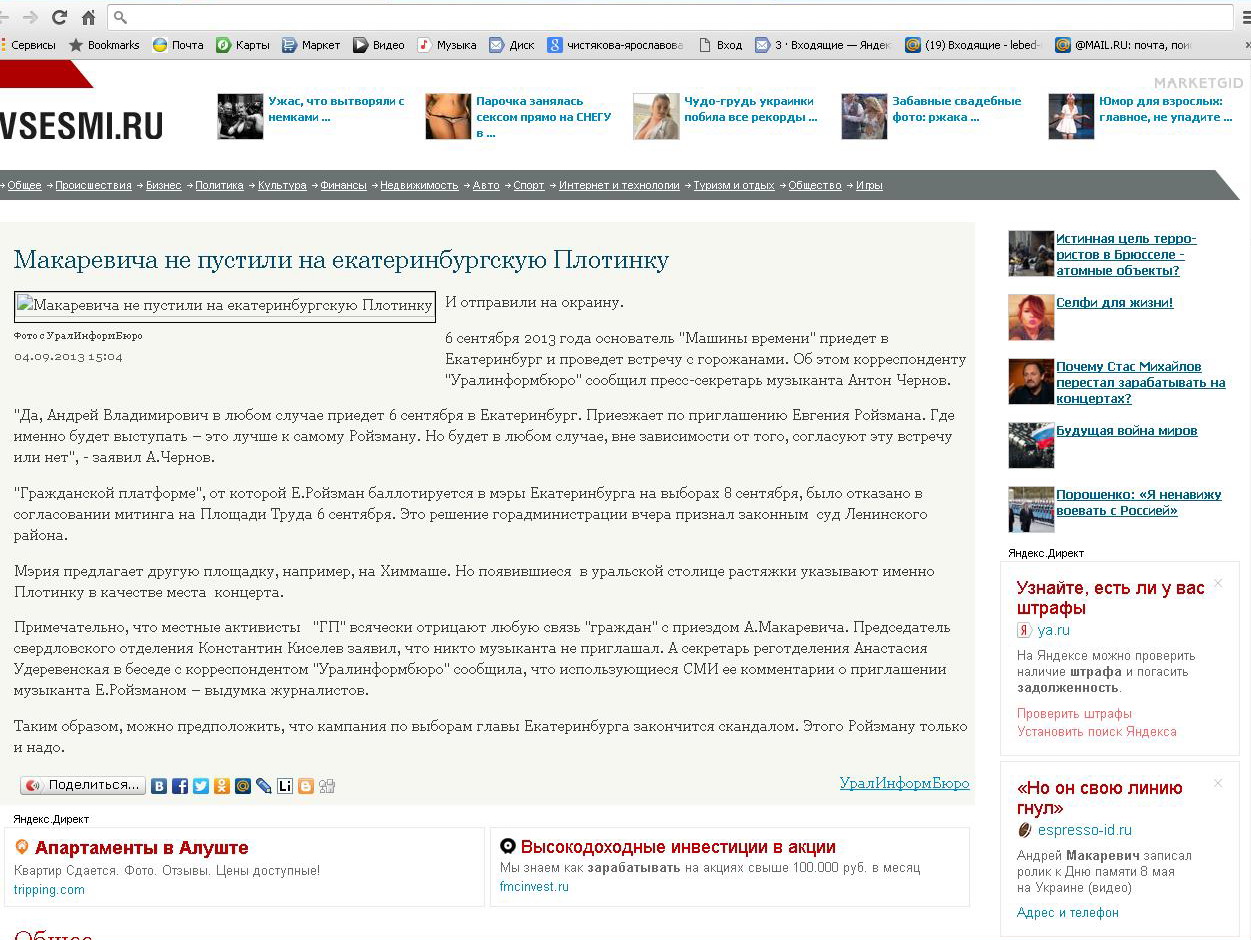Click the forward navigation arrow
This screenshot has width=1251, height=940.
tap(30, 17)
